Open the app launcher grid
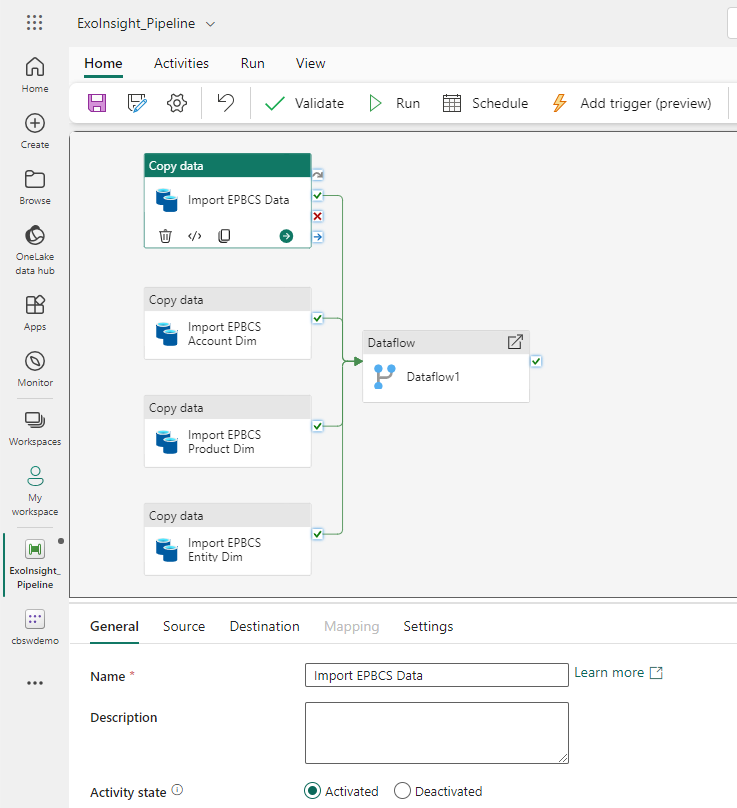This screenshot has height=808, width=737. [35, 23]
